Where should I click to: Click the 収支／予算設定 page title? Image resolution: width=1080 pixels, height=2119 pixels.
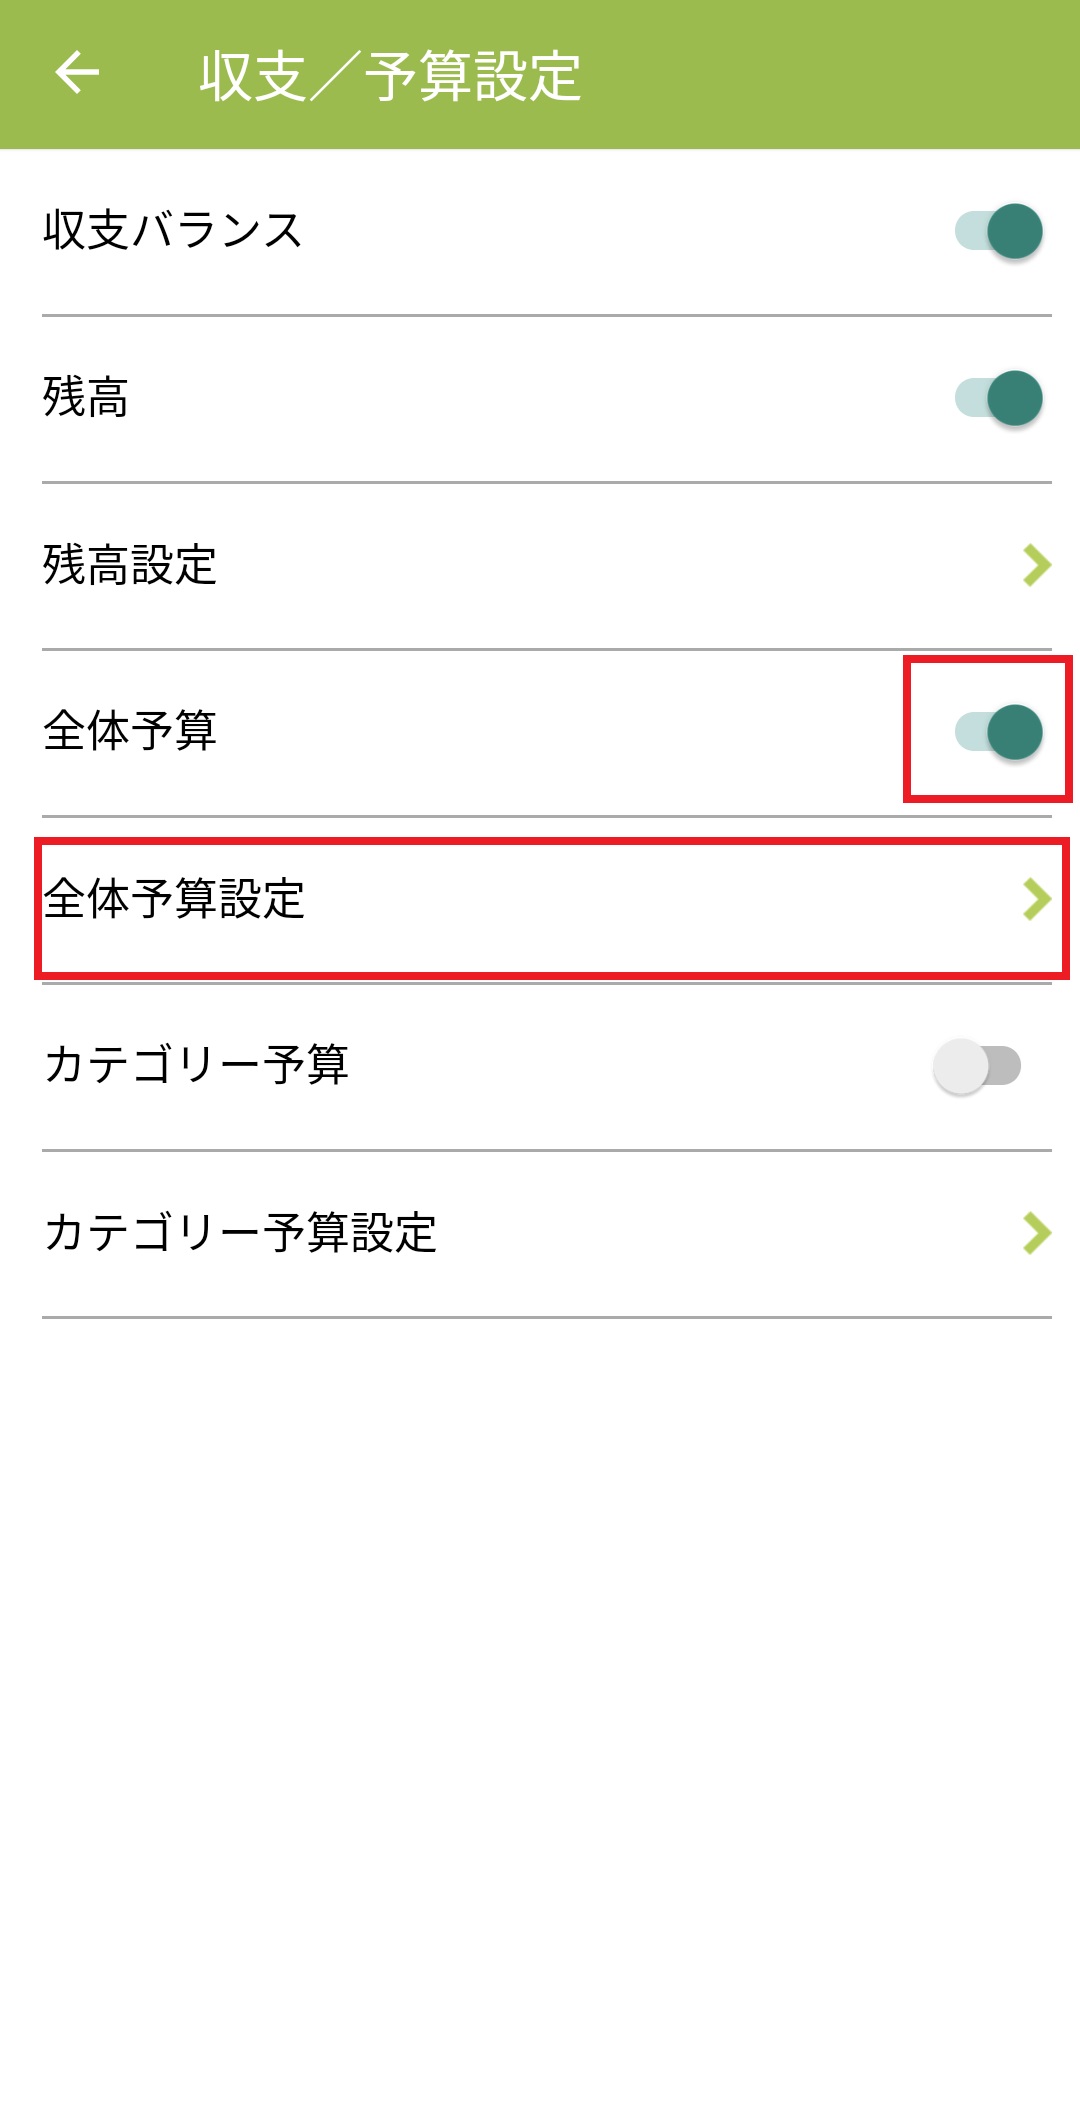[390, 76]
